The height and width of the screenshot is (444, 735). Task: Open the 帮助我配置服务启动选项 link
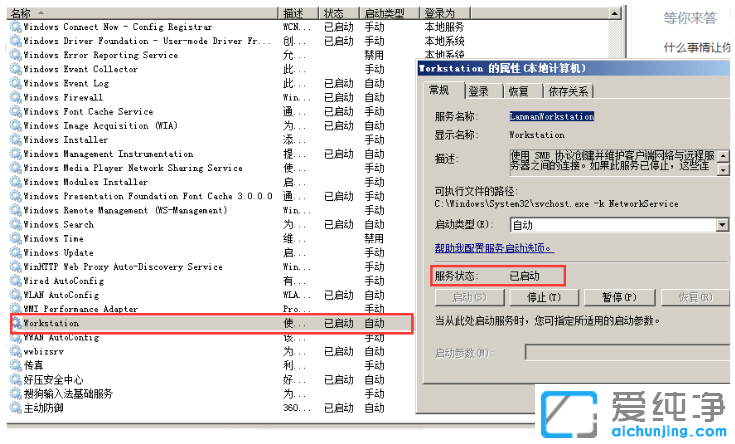[493, 247]
